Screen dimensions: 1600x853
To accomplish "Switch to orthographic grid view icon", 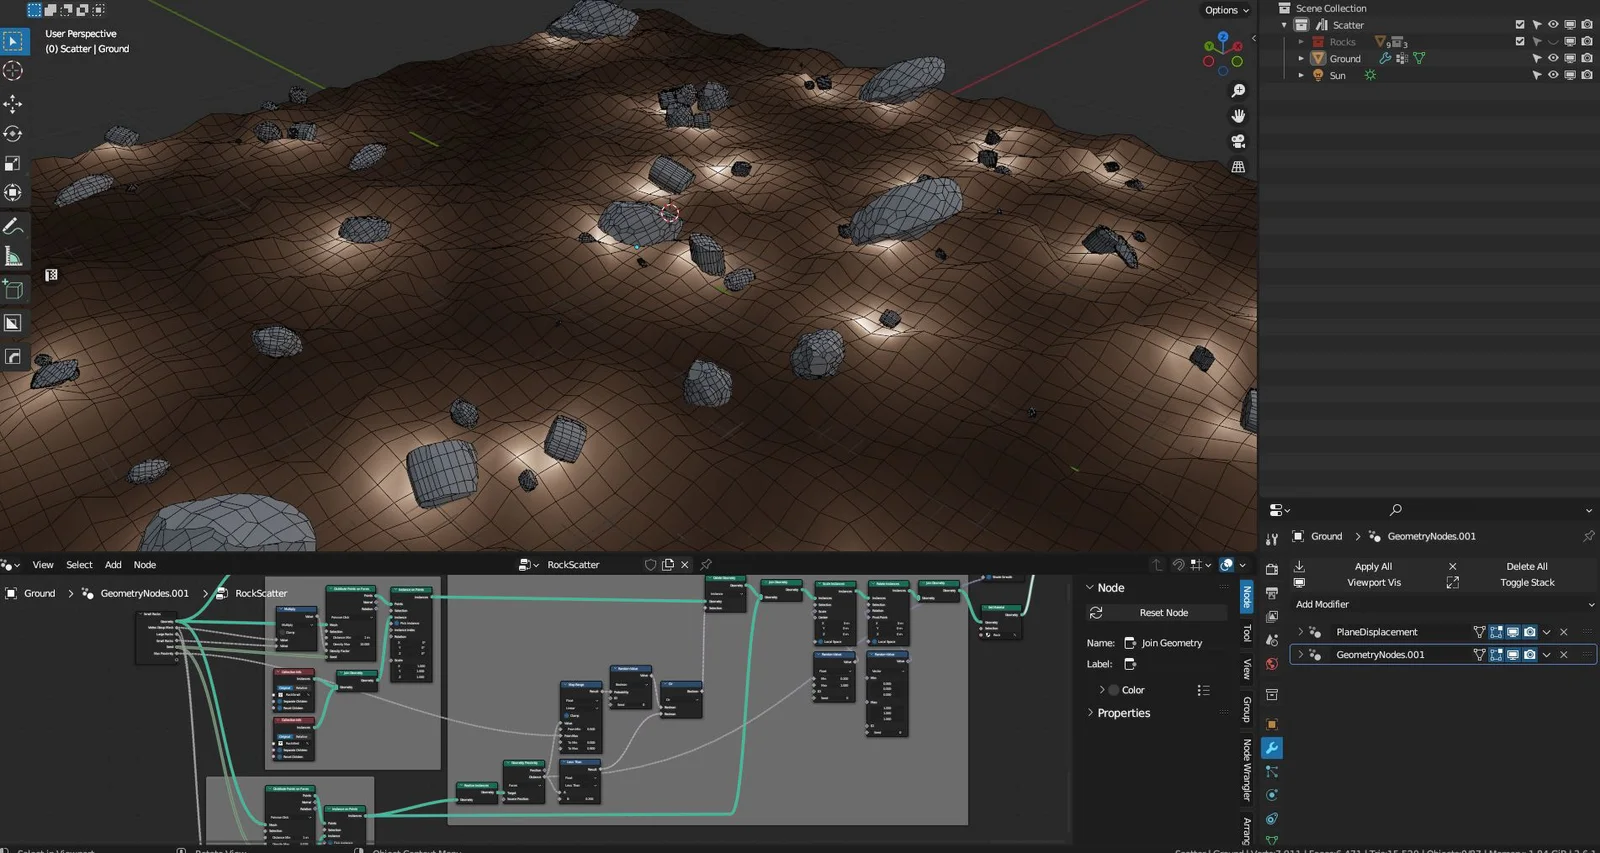I will (x=1238, y=167).
